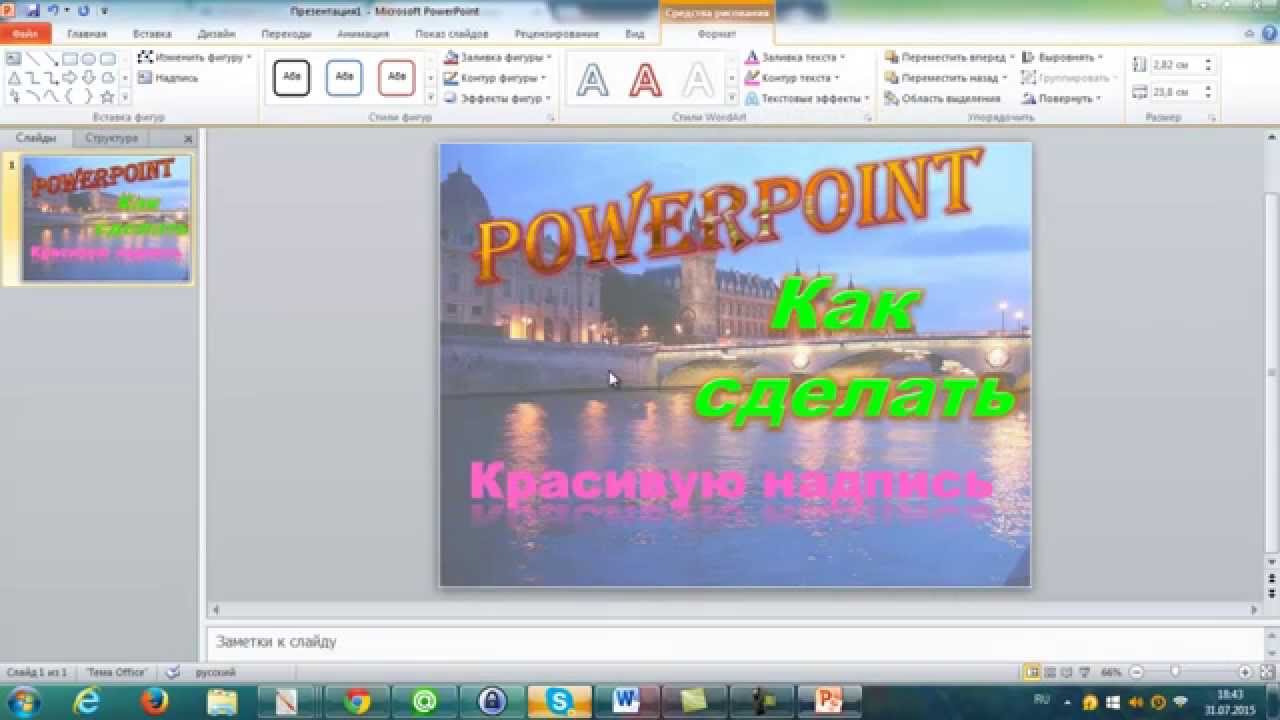1280x720 pixels.
Task: Select the rectangle shape
Action: [70, 59]
